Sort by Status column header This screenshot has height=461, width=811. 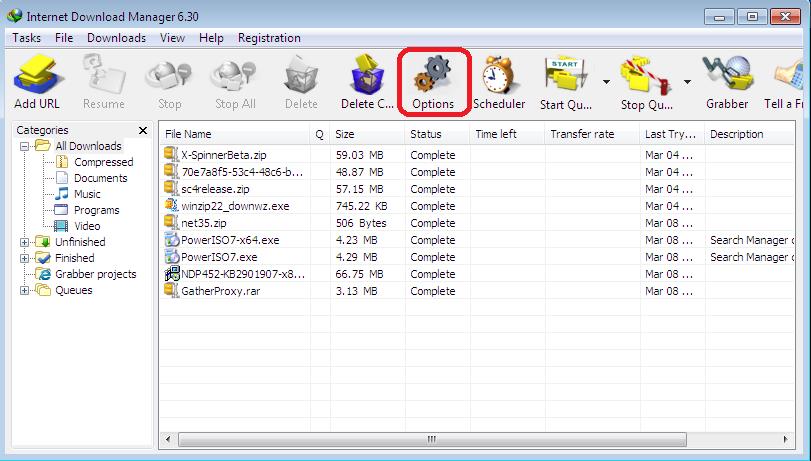click(438, 134)
